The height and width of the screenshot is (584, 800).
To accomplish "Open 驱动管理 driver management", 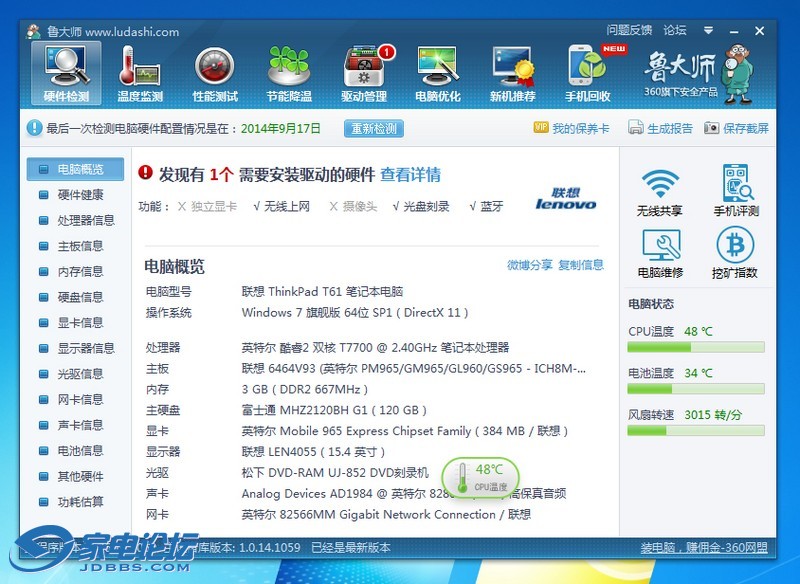I will tap(363, 73).
